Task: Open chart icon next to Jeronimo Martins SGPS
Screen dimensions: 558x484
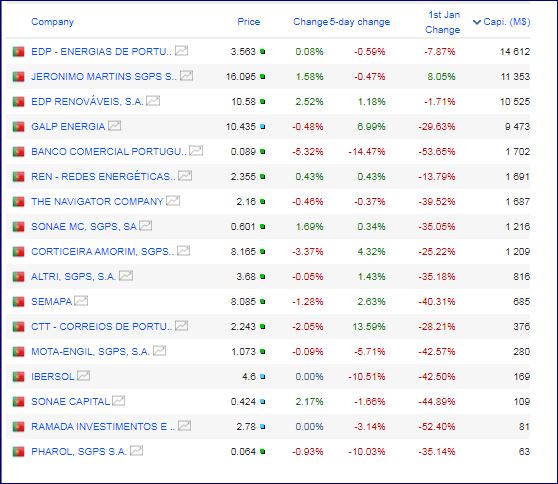Action: (x=186, y=76)
